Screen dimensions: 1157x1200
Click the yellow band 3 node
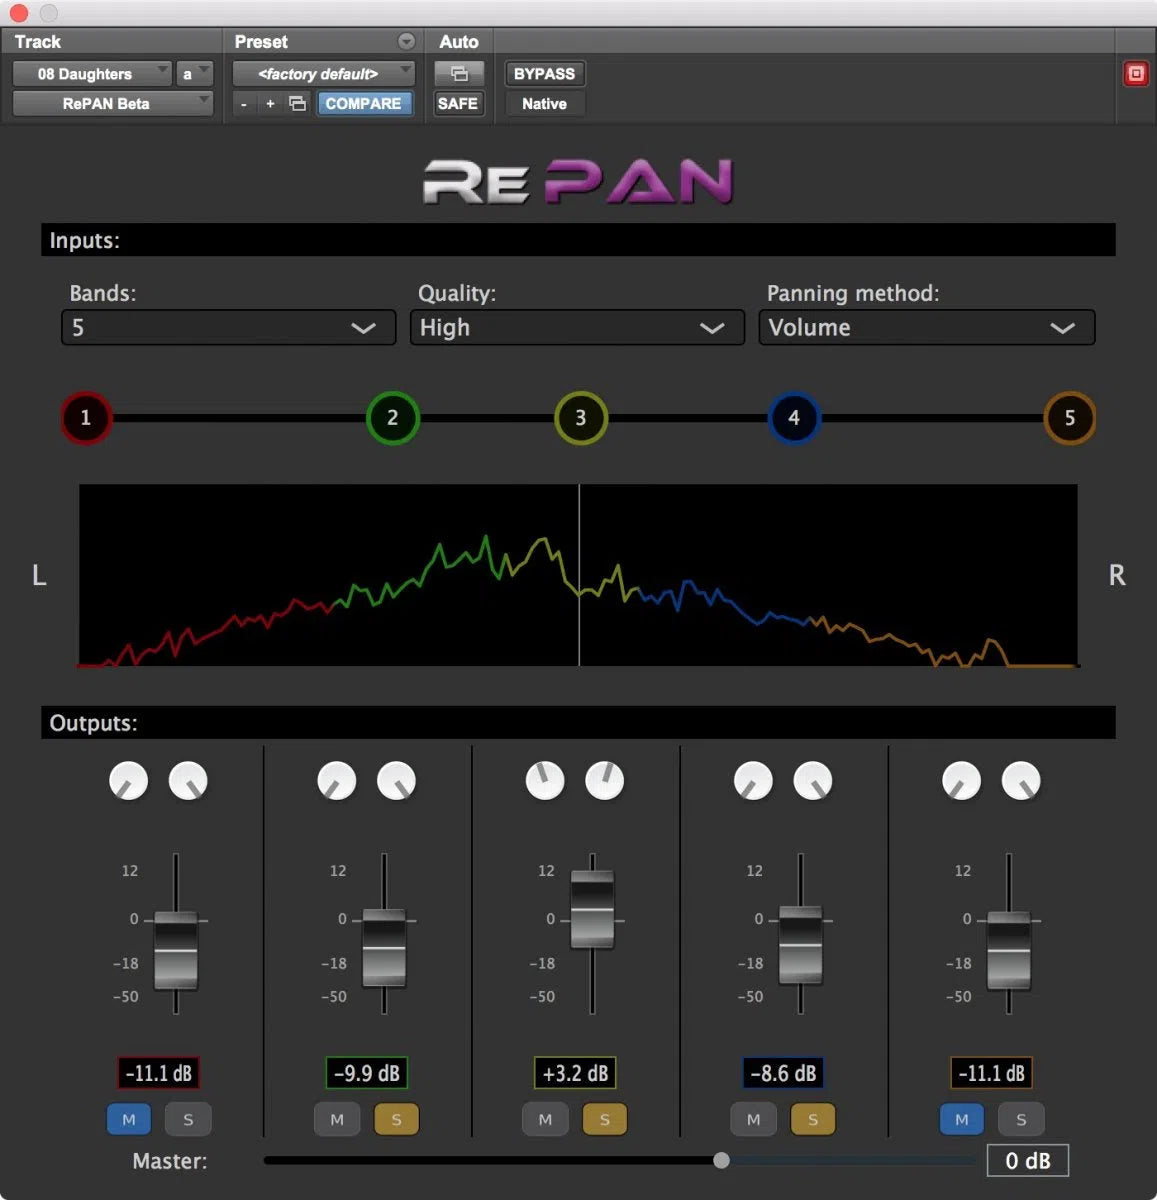pyautogui.click(x=580, y=418)
